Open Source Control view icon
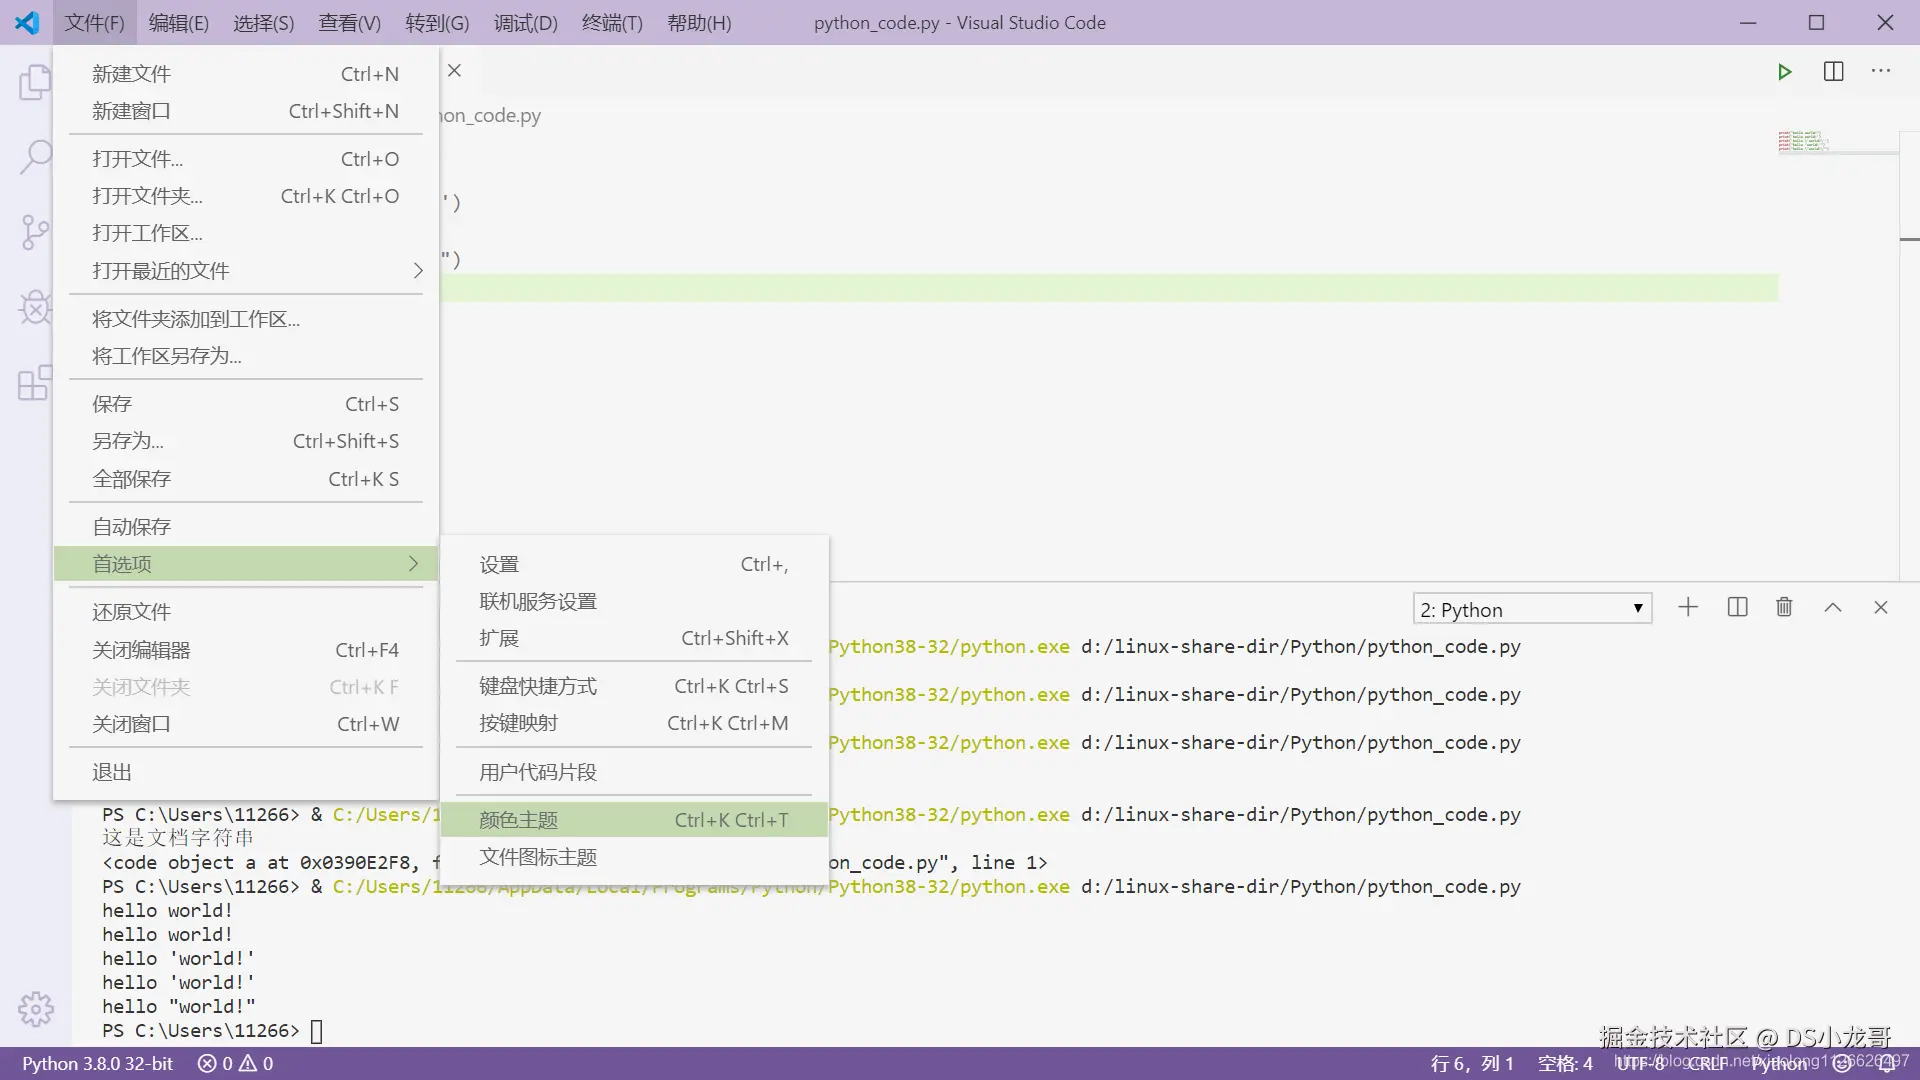This screenshot has width=1920, height=1080. [35, 232]
